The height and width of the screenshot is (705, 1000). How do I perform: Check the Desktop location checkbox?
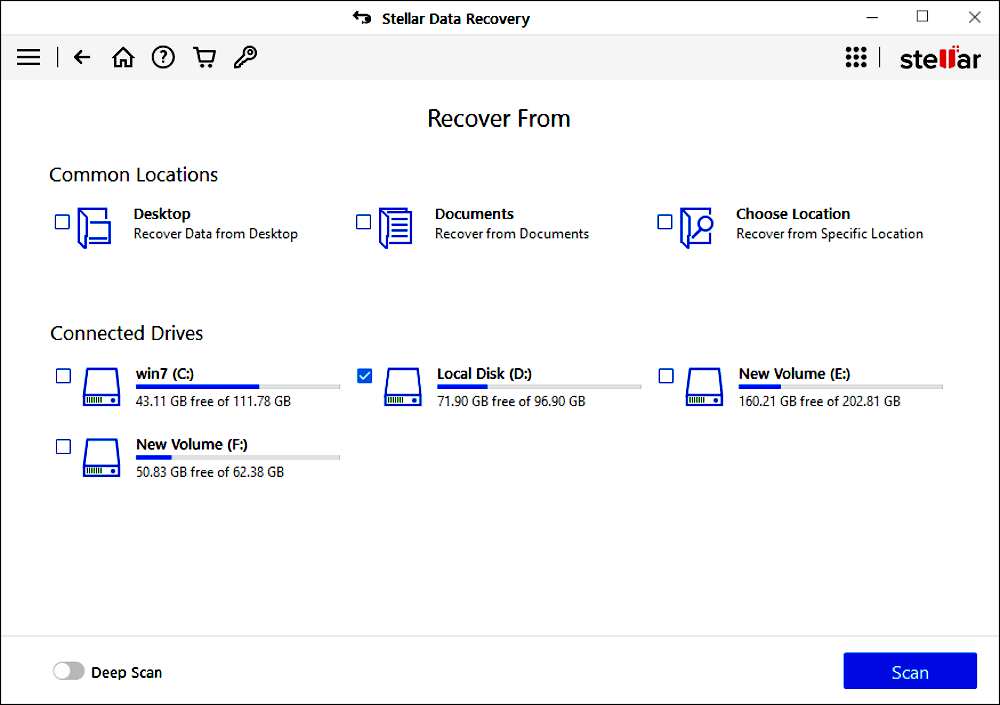coord(62,222)
